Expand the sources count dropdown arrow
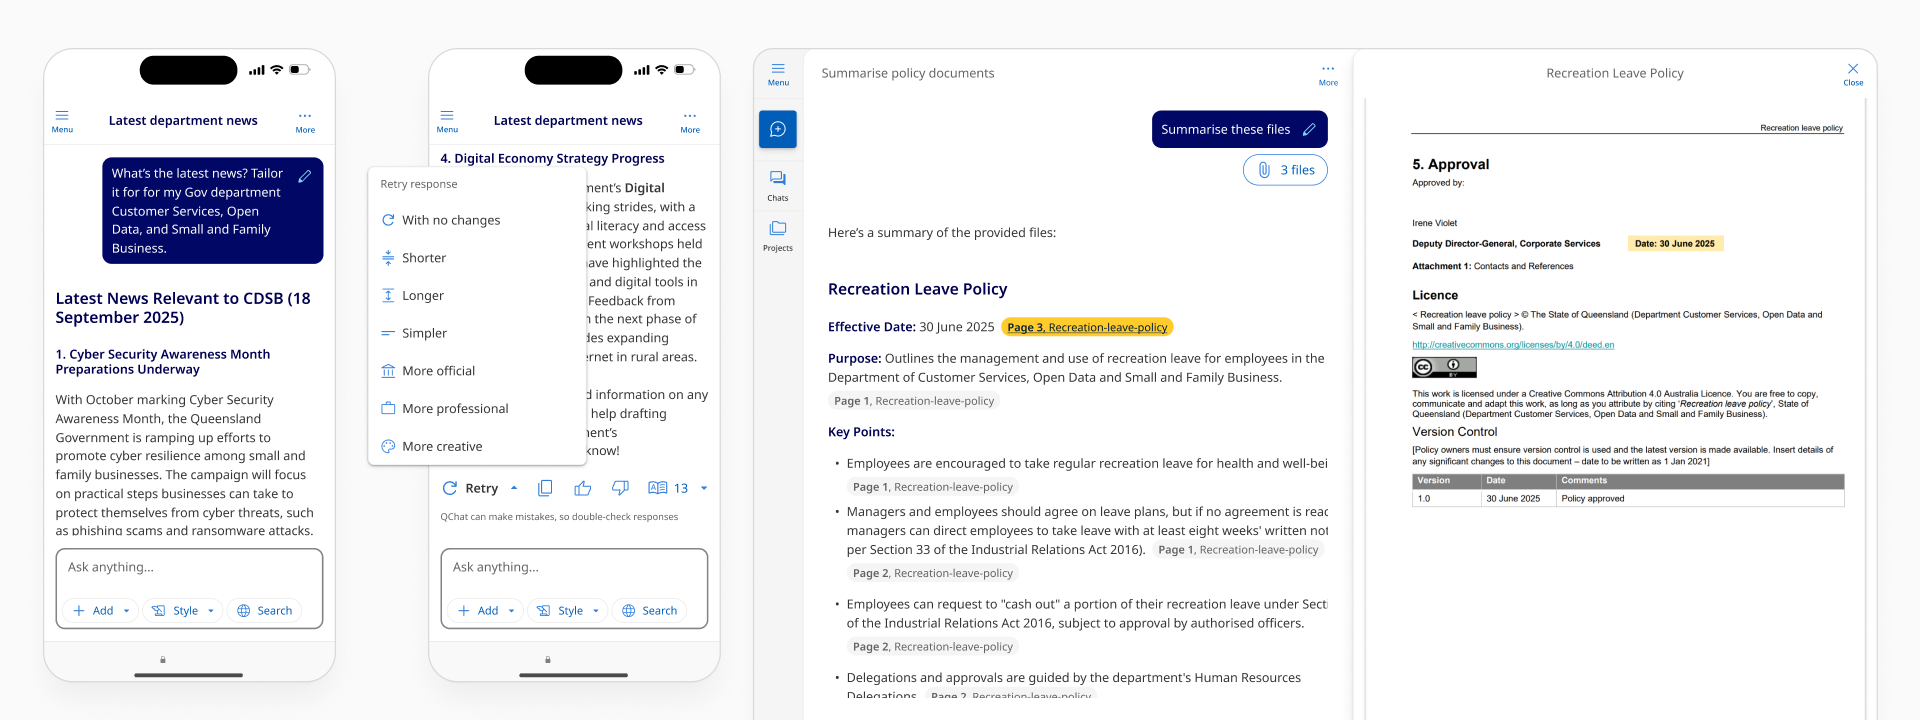Screen dimensions: 1920x720 [704, 488]
